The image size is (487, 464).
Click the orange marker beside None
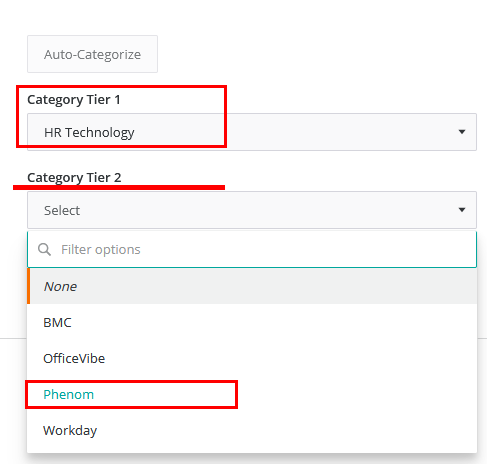[x=29, y=286]
